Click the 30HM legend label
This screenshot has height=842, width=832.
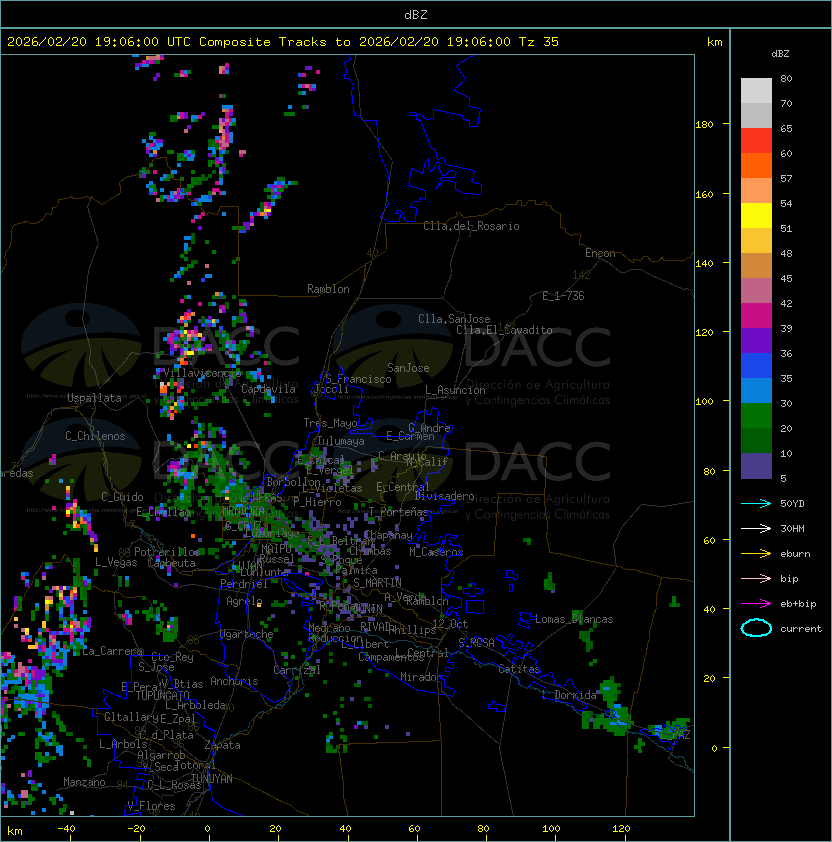coord(792,528)
